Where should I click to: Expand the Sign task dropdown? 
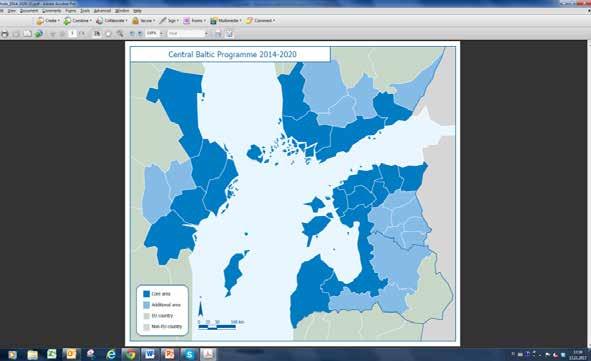[169, 21]
